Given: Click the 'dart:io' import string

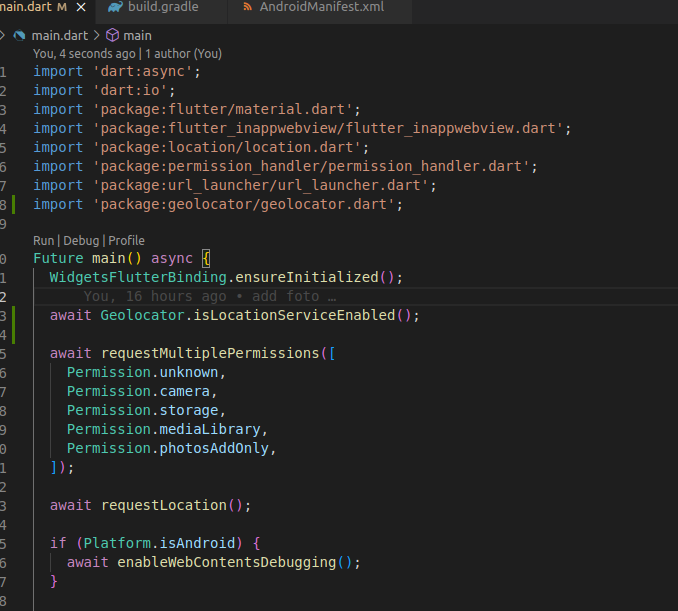Looking at the screenshot, I should pos(130,90).
